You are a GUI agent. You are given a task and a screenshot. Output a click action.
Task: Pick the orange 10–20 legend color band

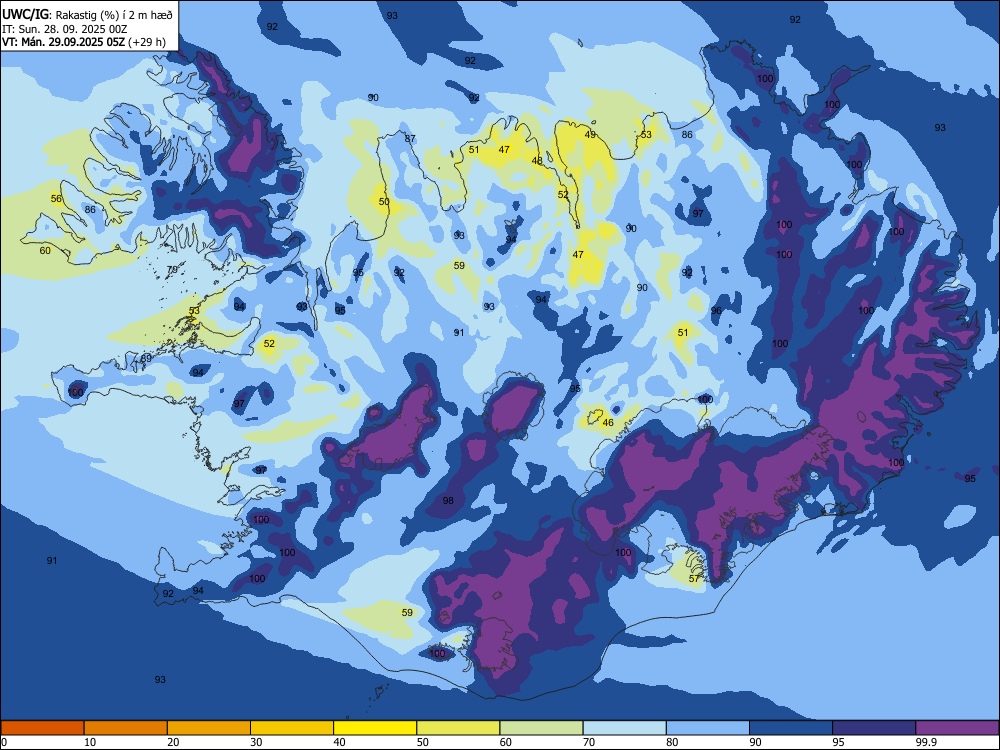point(126,728)
